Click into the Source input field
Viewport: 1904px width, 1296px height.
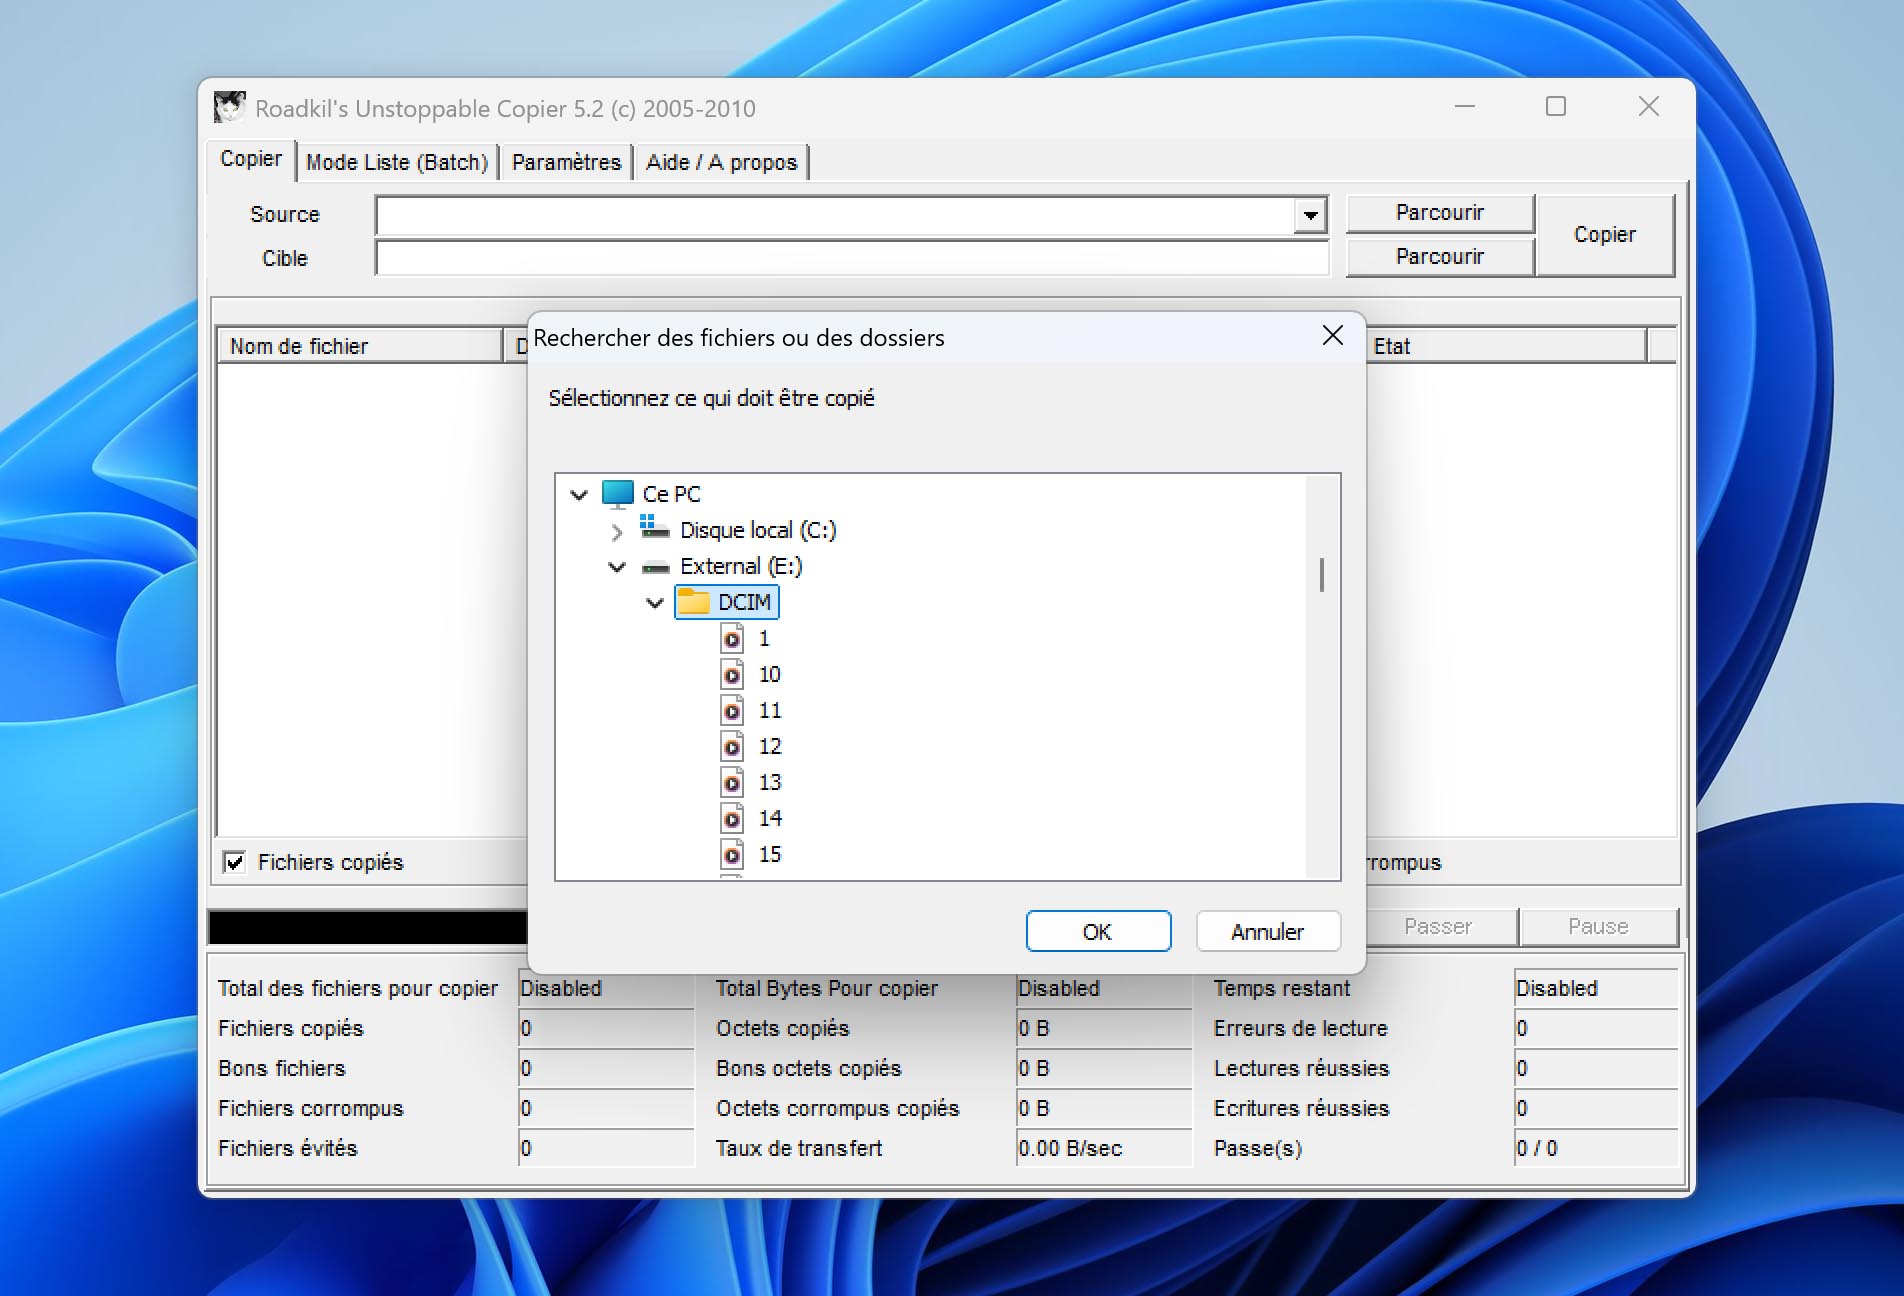[835, 215]
